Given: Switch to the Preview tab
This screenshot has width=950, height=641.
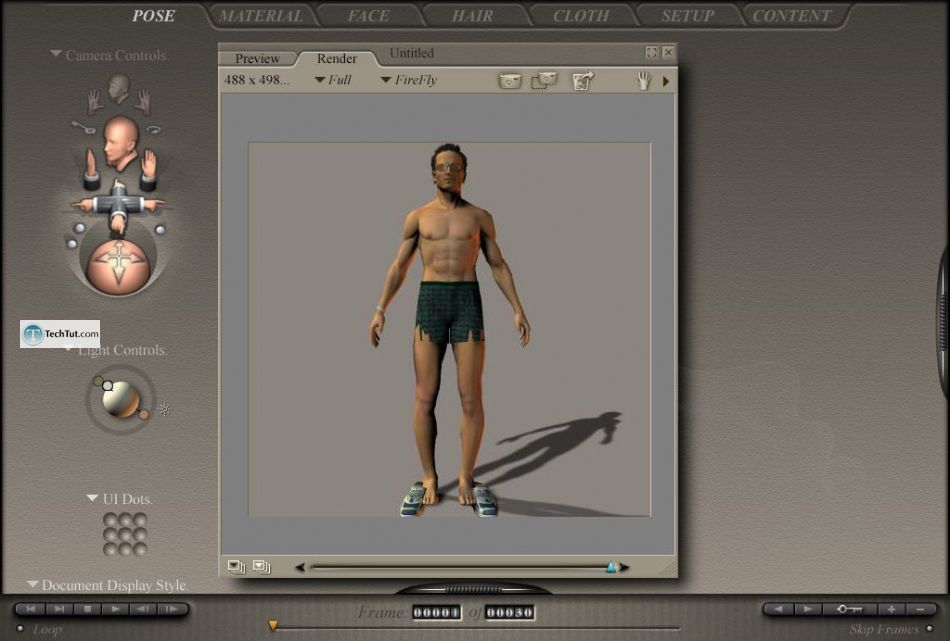Looking at the screenshot, I should 257,59.
